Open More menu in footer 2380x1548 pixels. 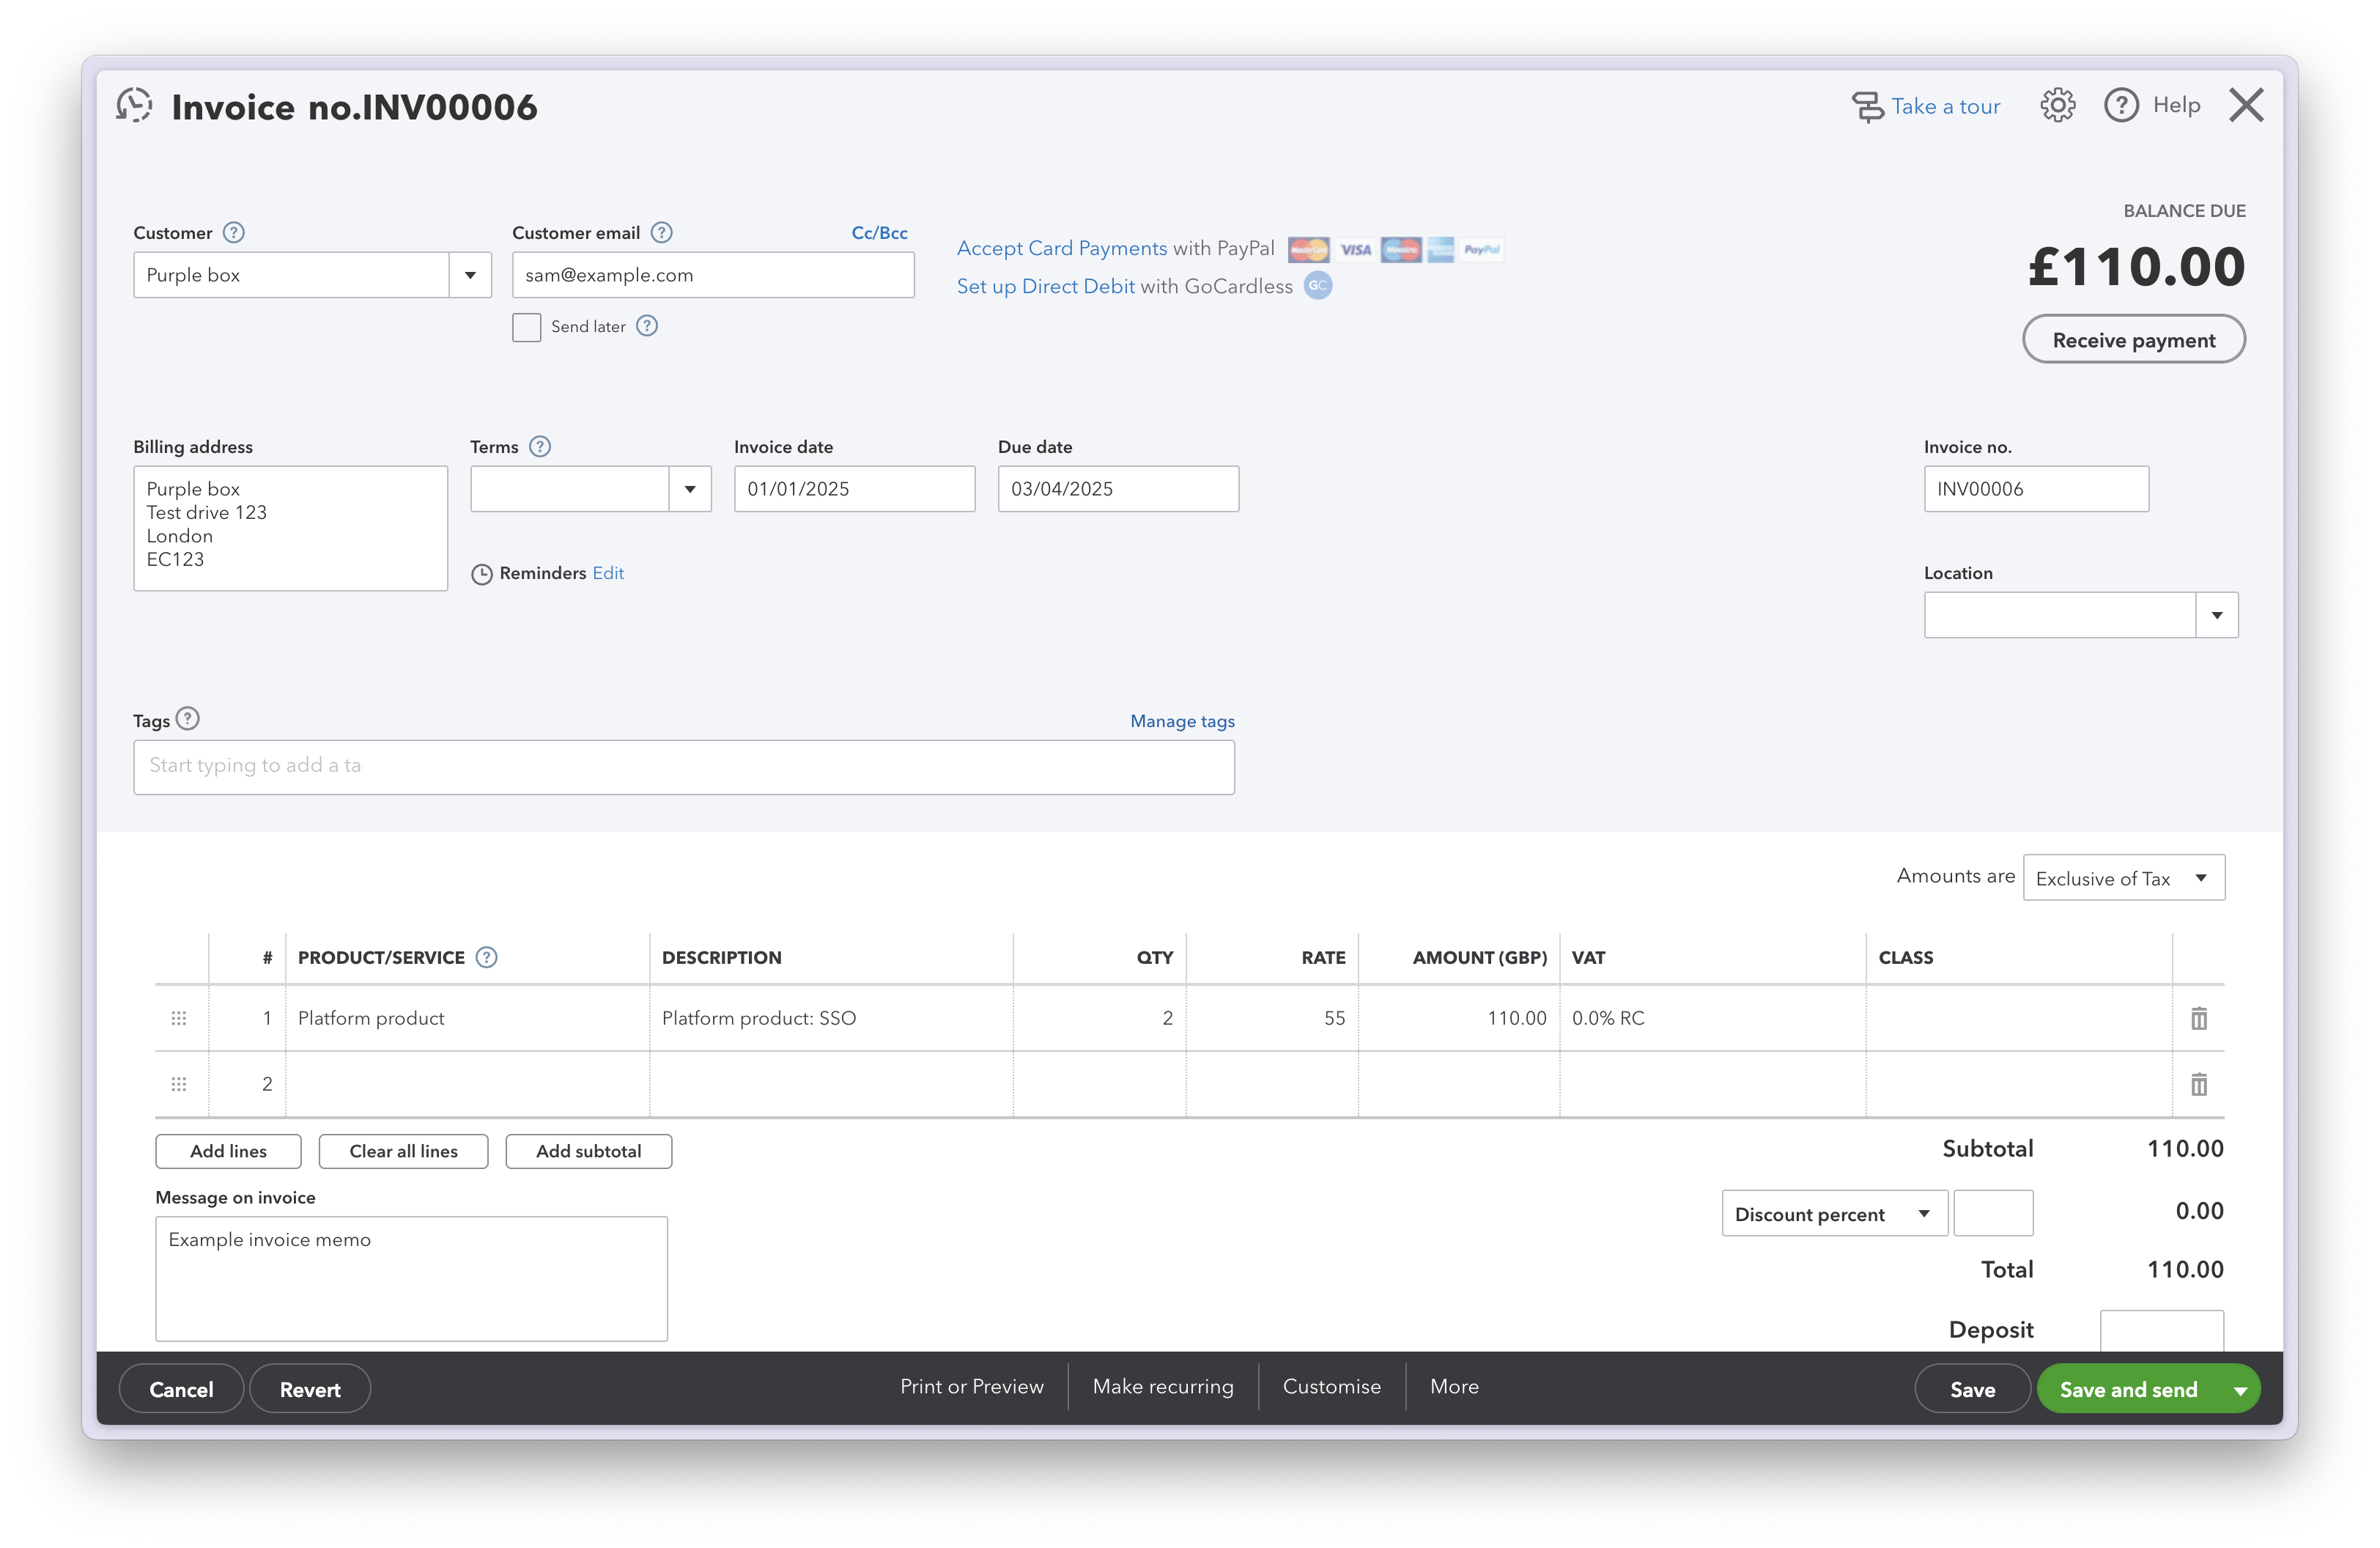pos(1454,1387)
